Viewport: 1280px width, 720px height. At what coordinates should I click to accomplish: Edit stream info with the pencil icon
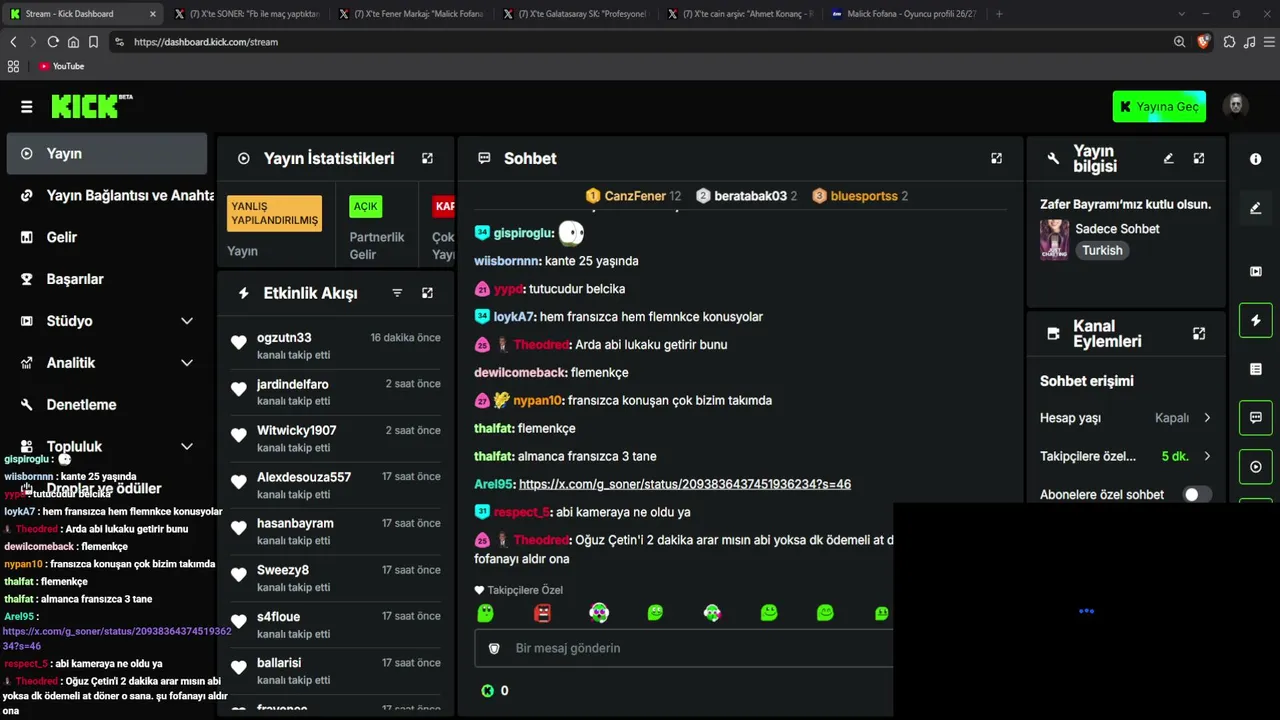click(x=1168, y=158)
